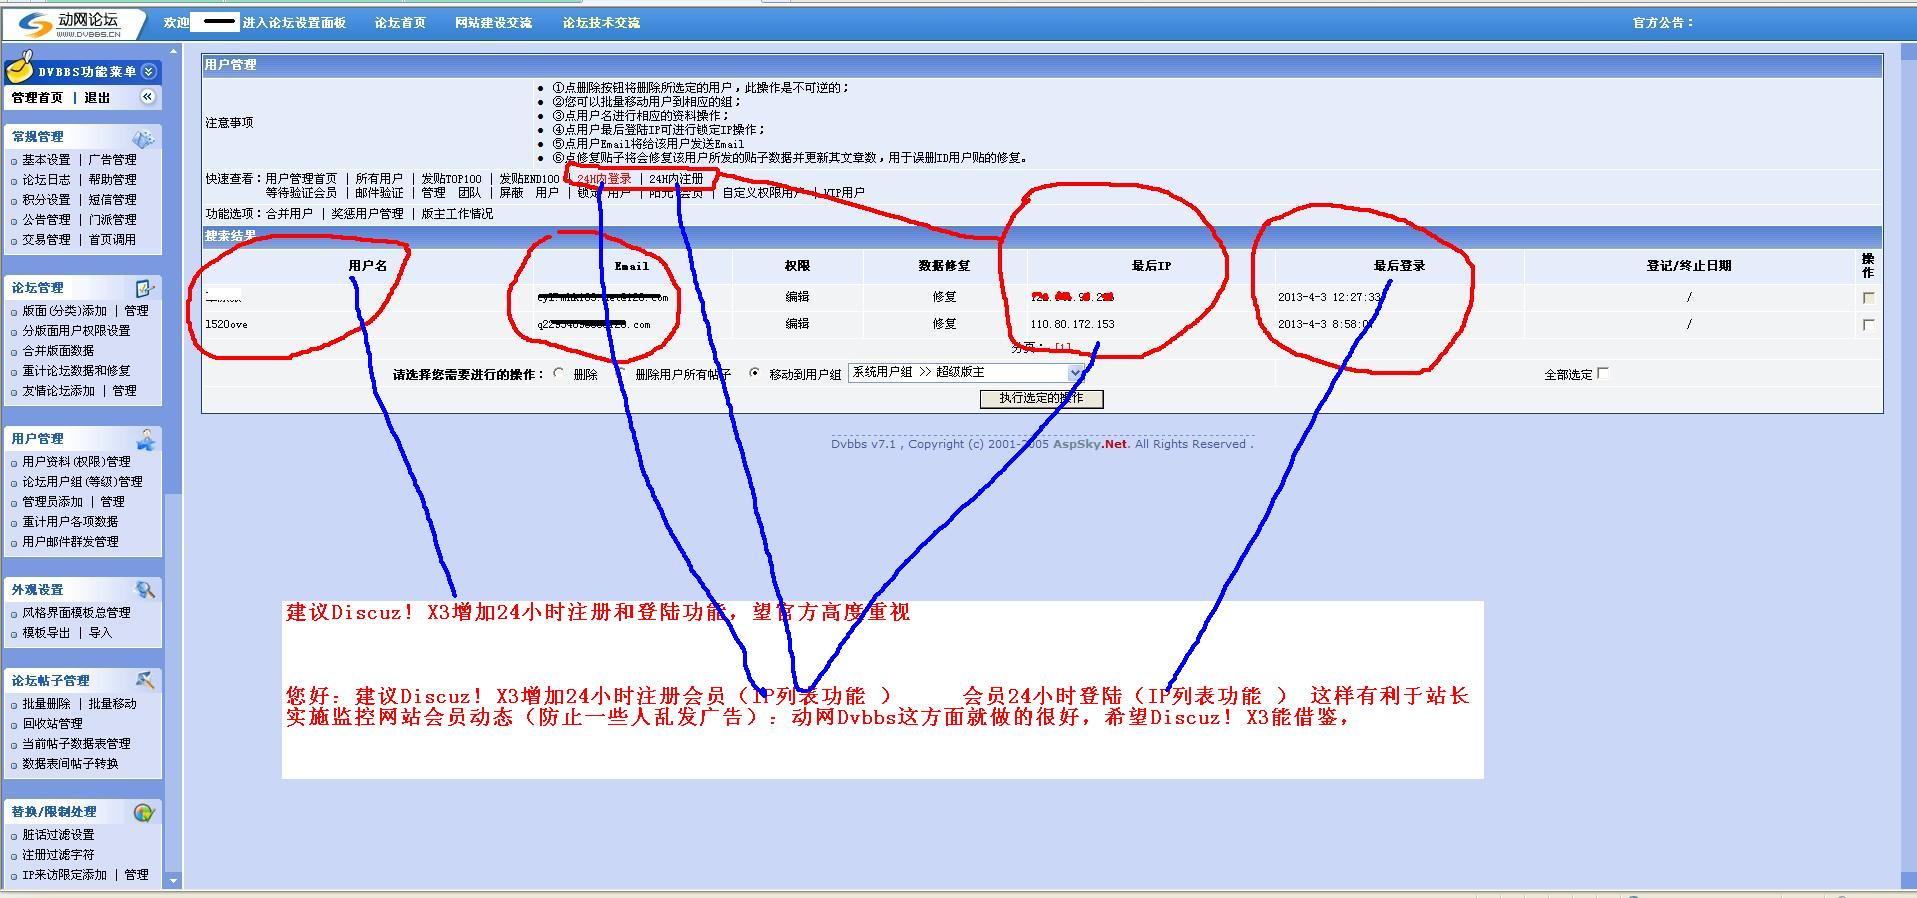1917x898 pixels.
Task: Open 版面(分类)添加 in 论坛管理
Action: tap(64, 311)
